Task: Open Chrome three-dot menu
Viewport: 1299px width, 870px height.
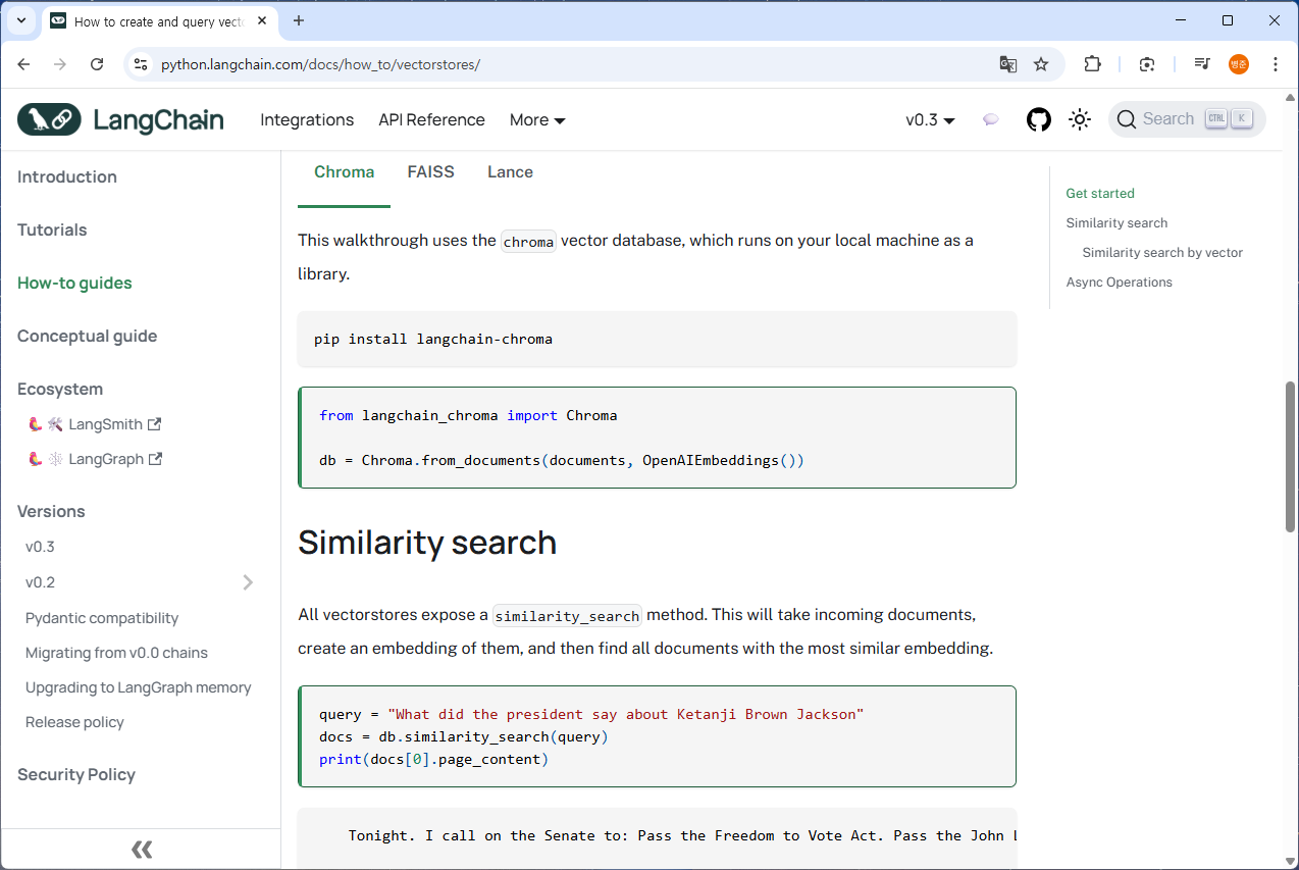Action: point(1275,64)
